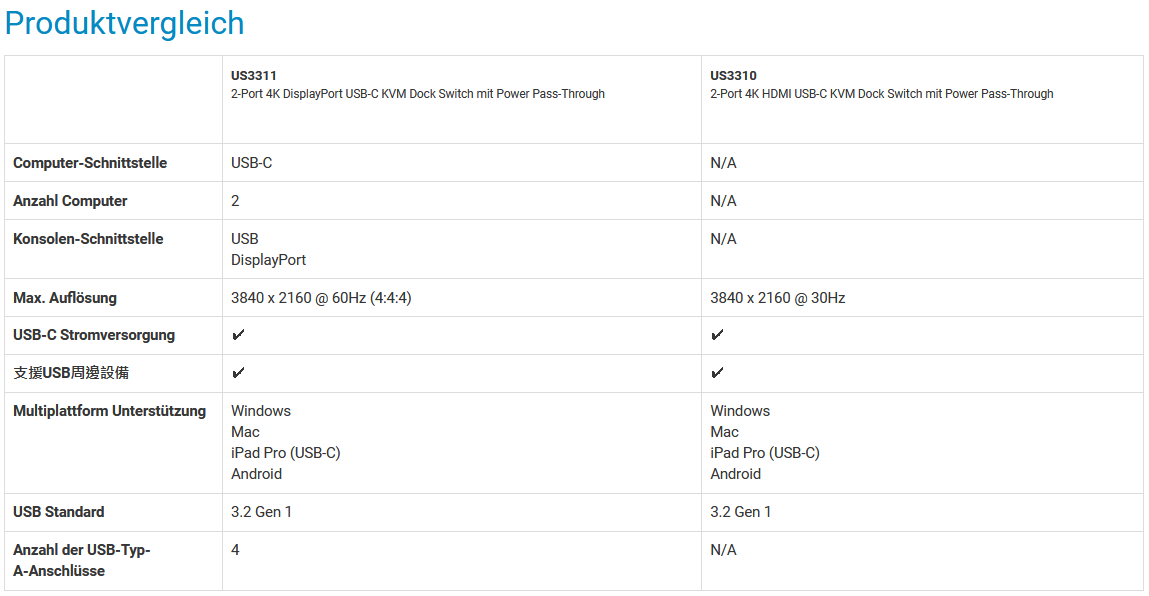Screen dimensions: 1149x596
Task: Click the Max. Auflösung row label
Action: (x=65, y=298)
